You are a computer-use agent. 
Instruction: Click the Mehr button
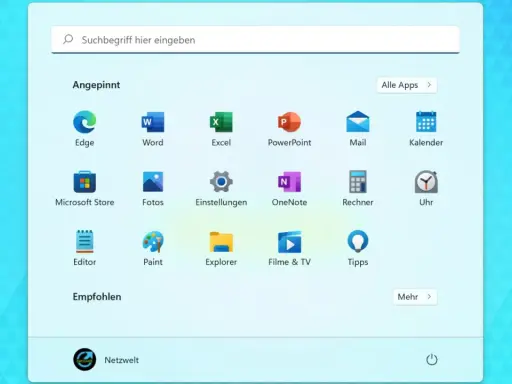(415, 297)
